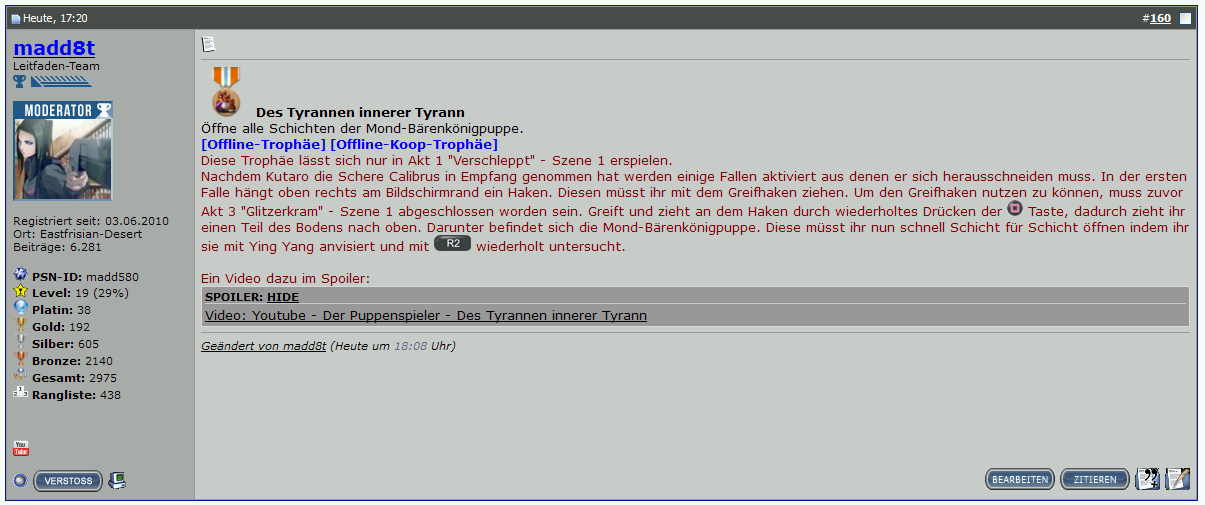The image size is (1205, 505).
Task: Click the trophy title 'Des Tyrannen innerer Tyrann'
Action: [360, 113]
